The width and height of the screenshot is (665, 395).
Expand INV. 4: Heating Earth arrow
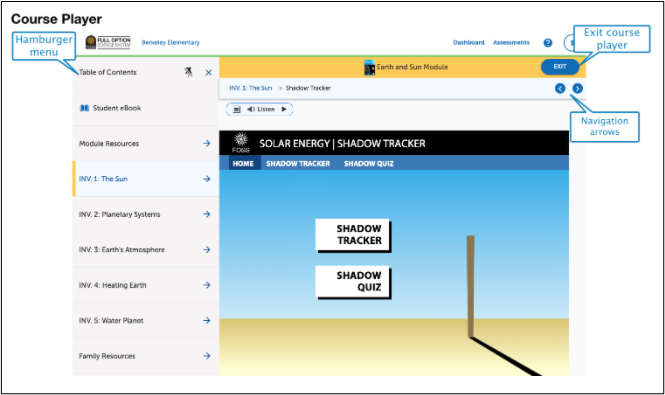pyautogui.click(x=207, y=285)
